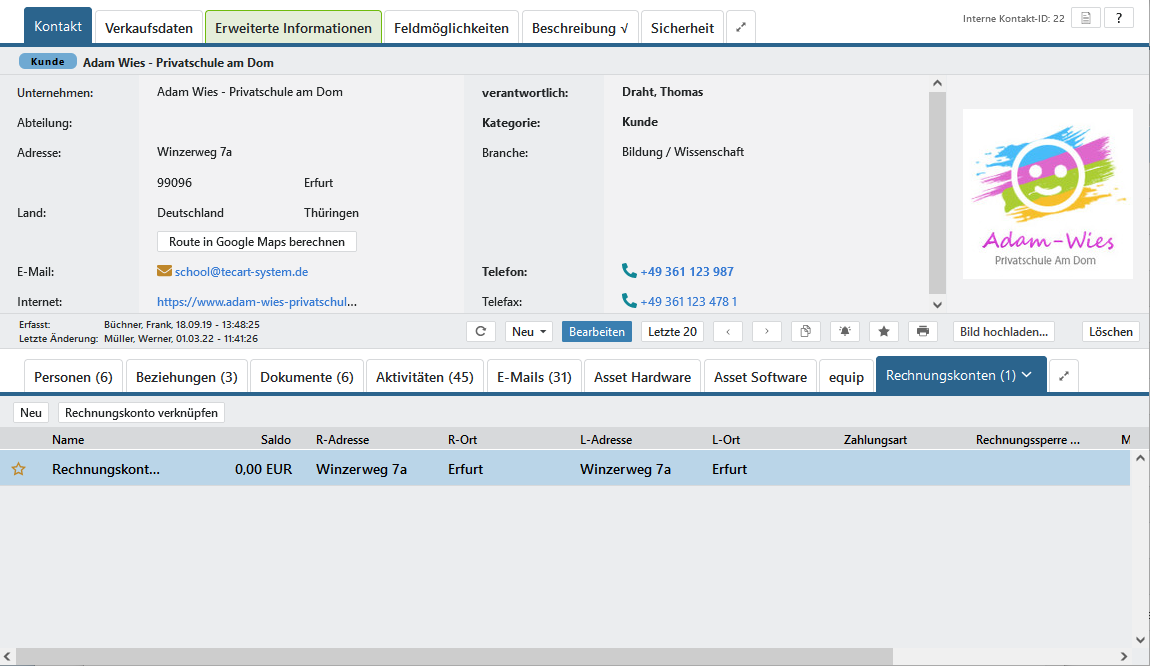Click the refresh icon in contact toolbar
This screenshot has height=666, width=1150.
click(x=481, y=331)
